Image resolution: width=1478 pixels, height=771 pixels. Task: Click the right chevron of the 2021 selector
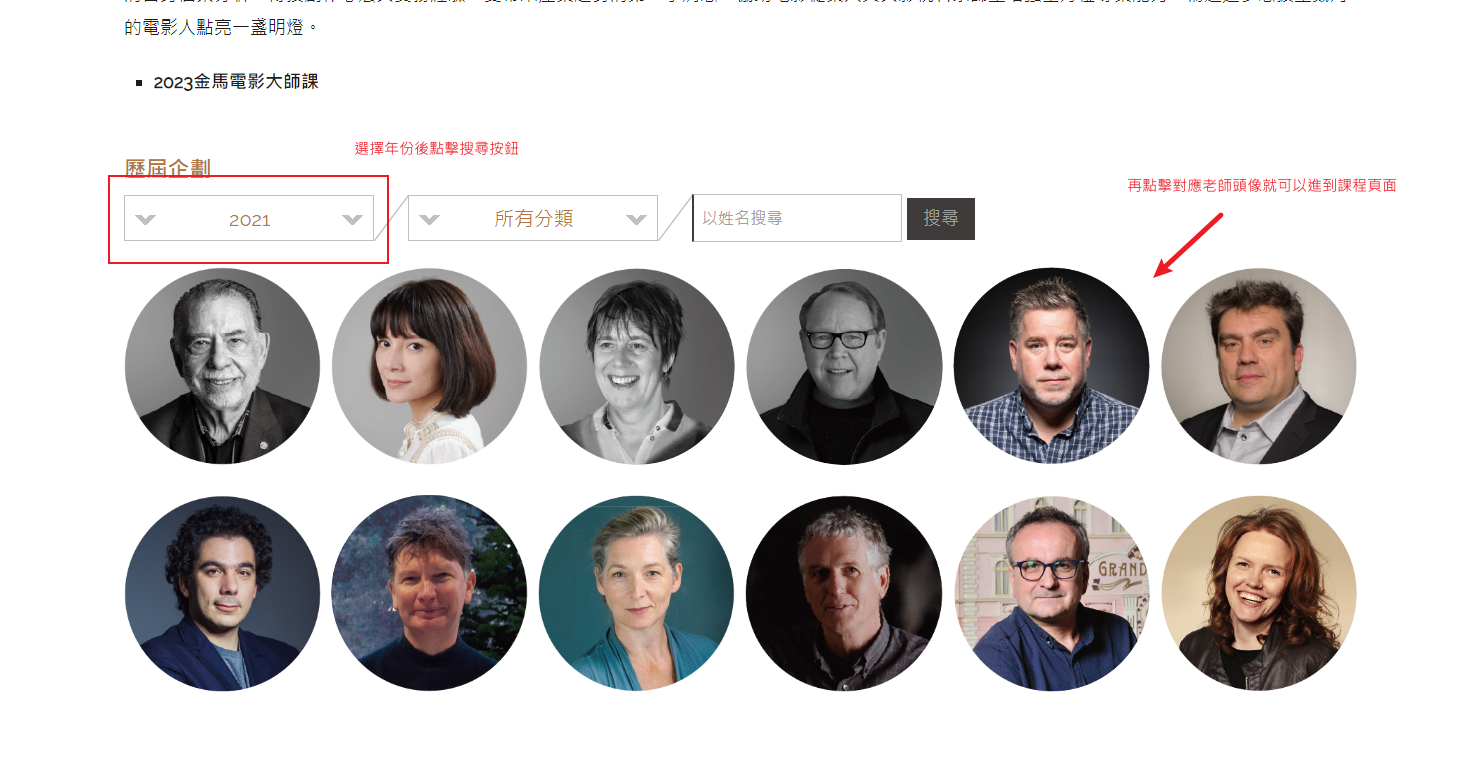[x=352, y=220]
